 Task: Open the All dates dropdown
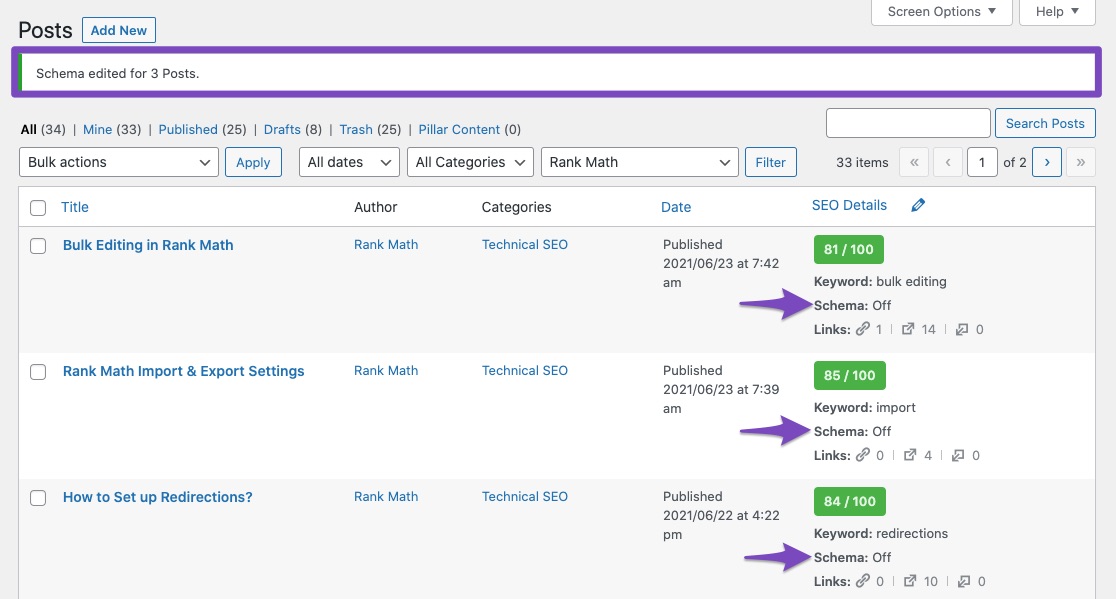349,162
